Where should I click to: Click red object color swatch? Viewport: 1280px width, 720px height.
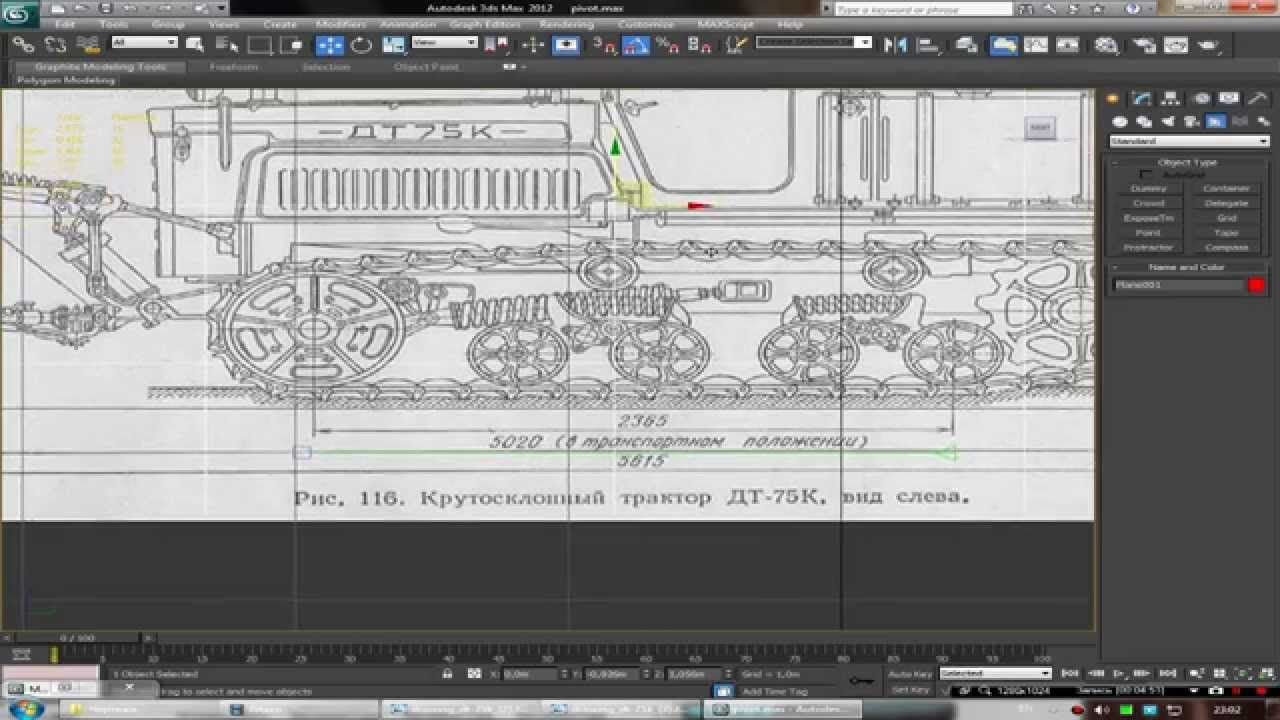[1257, 285]
